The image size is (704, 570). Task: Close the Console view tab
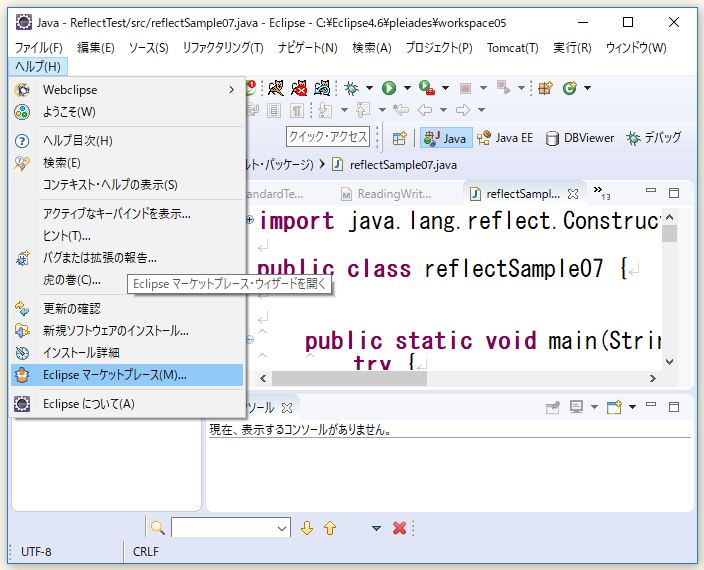[x=287, y=408]
